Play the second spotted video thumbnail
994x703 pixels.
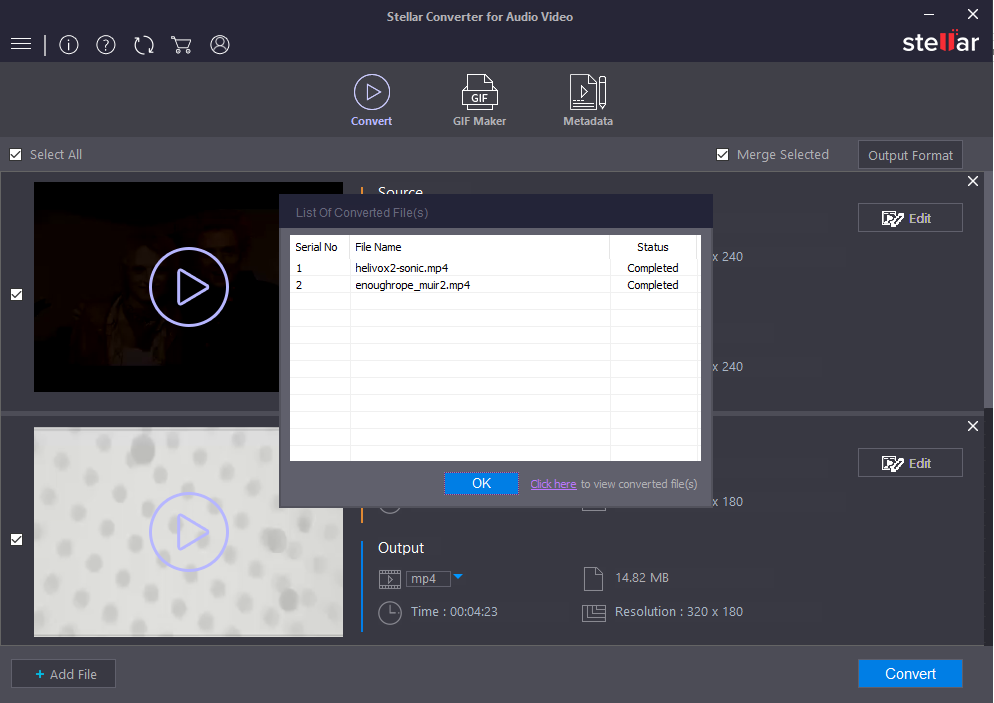[189, 532]
